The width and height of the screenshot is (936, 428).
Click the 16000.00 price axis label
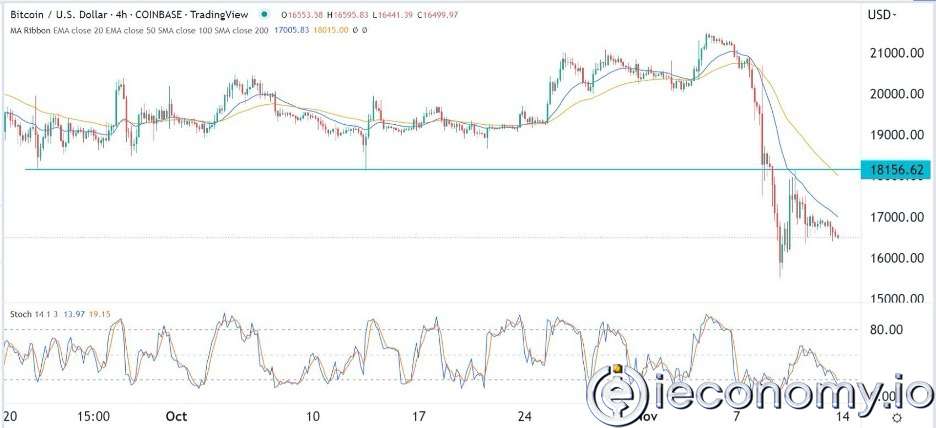[896, 258]
